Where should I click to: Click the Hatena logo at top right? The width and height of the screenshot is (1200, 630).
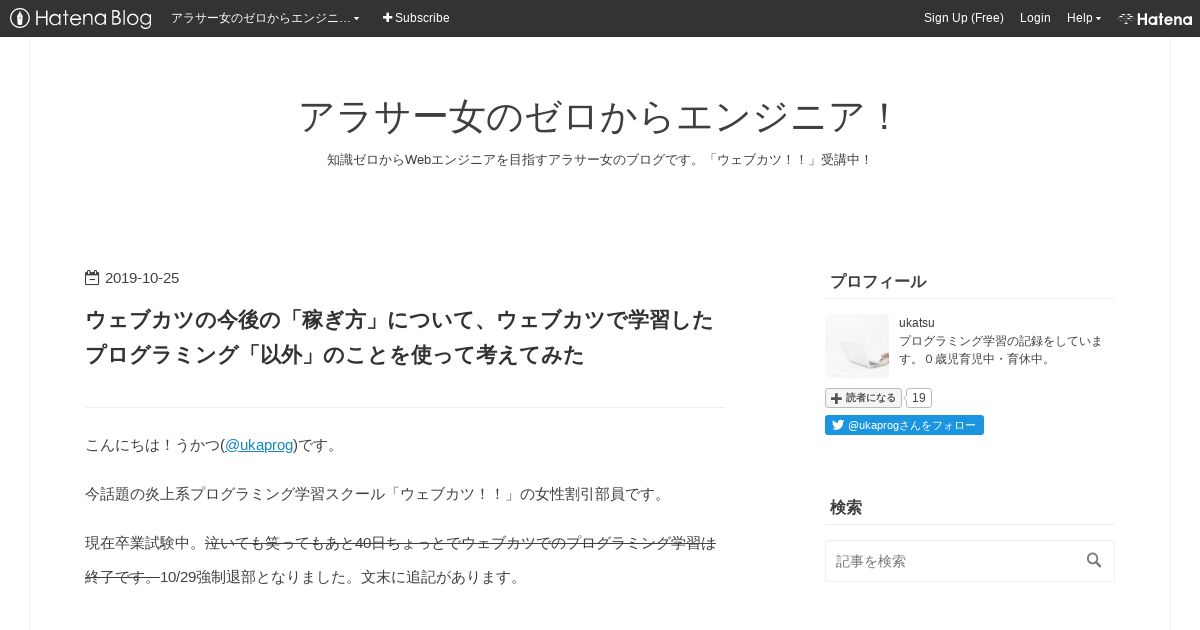[x=1155, y=18]
